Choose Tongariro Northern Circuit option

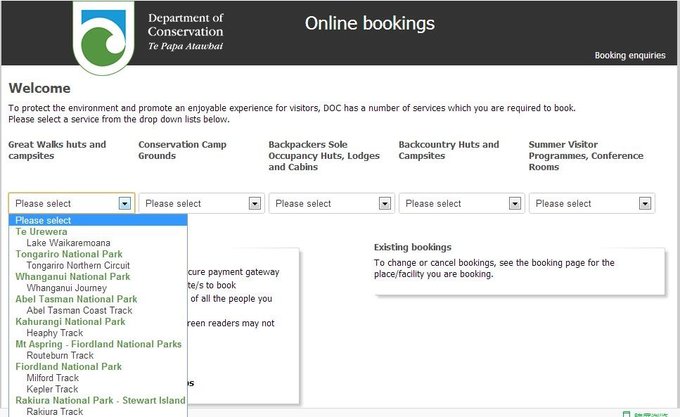click(x=78, y=266)
